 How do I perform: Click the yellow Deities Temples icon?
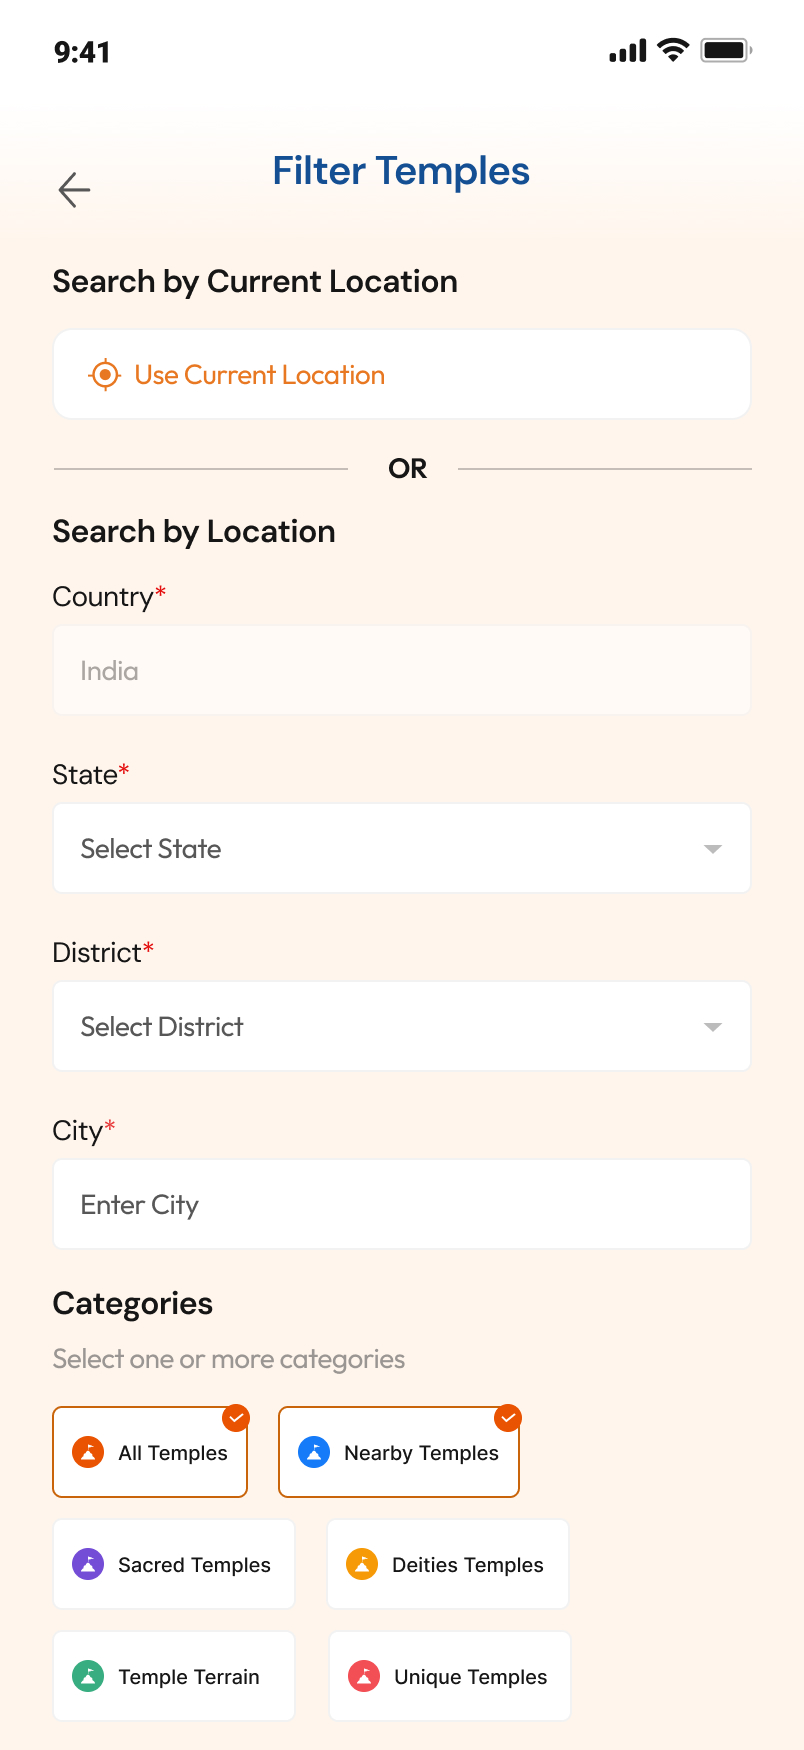click(x=362, y=1564)
